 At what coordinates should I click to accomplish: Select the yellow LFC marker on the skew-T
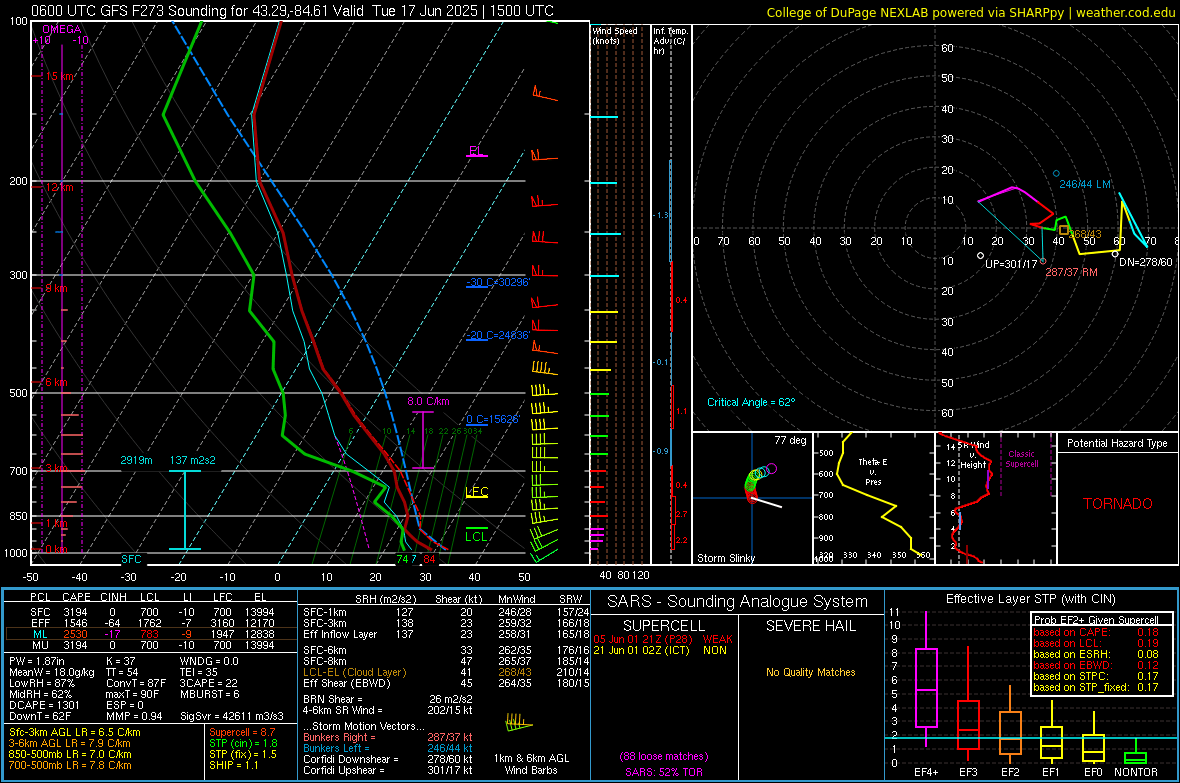point(476,492)
